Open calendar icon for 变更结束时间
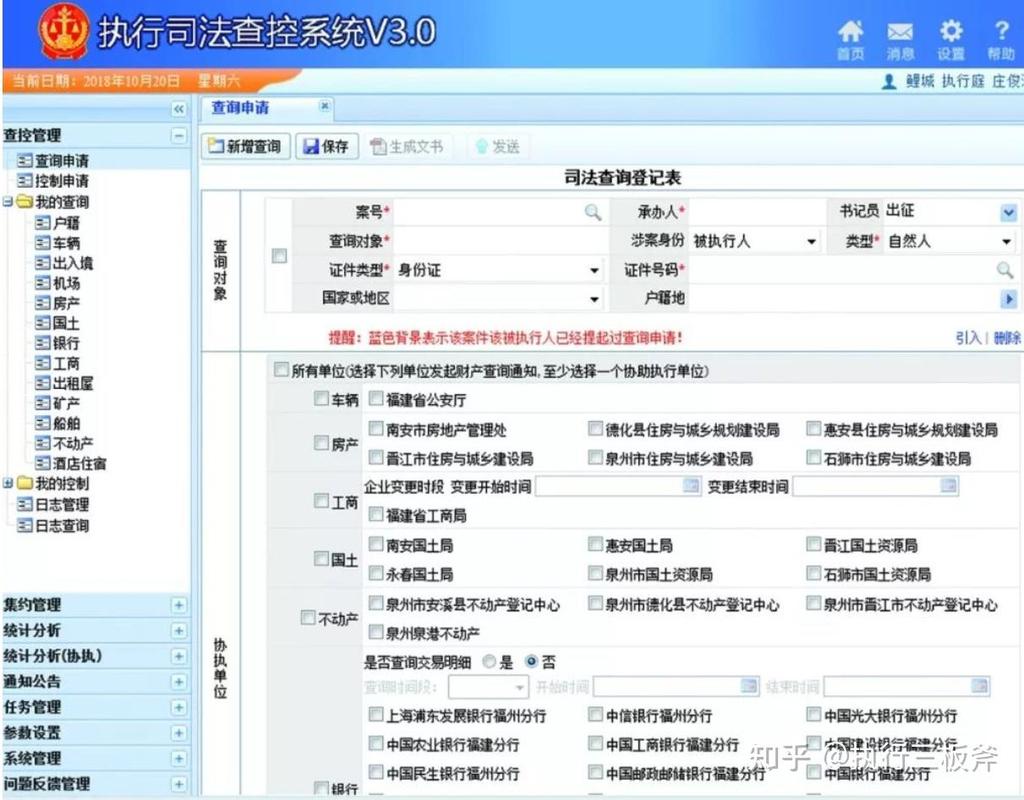 point(948,485)
